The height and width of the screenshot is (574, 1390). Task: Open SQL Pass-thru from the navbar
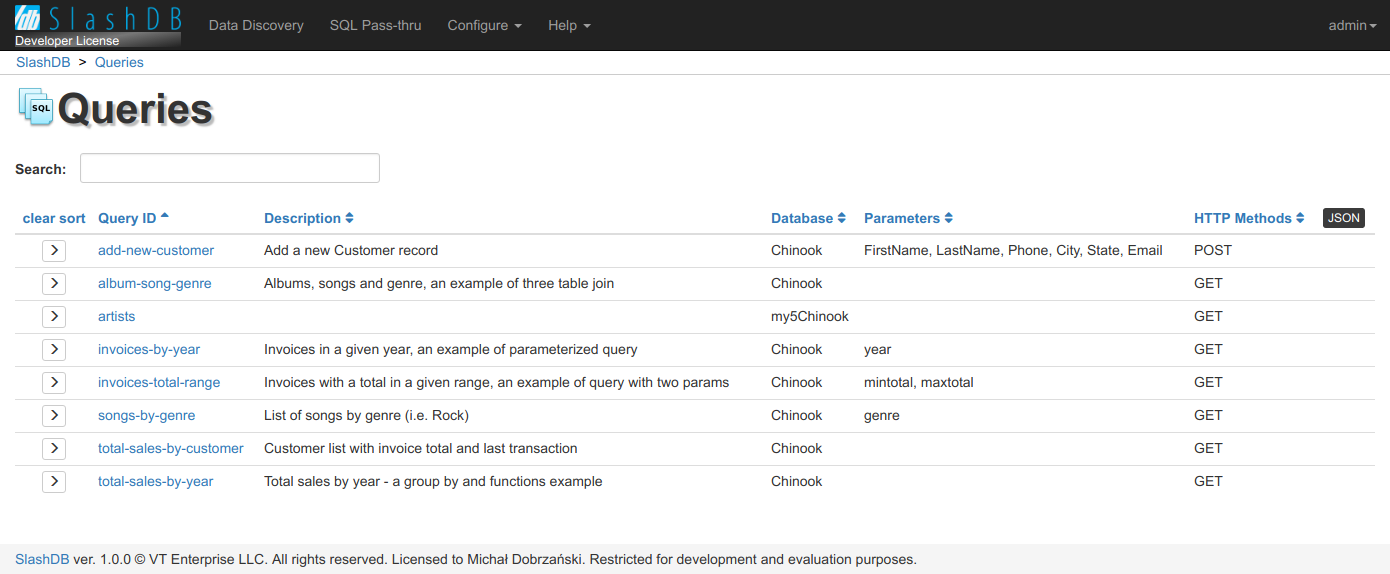[x=375, y=25]
